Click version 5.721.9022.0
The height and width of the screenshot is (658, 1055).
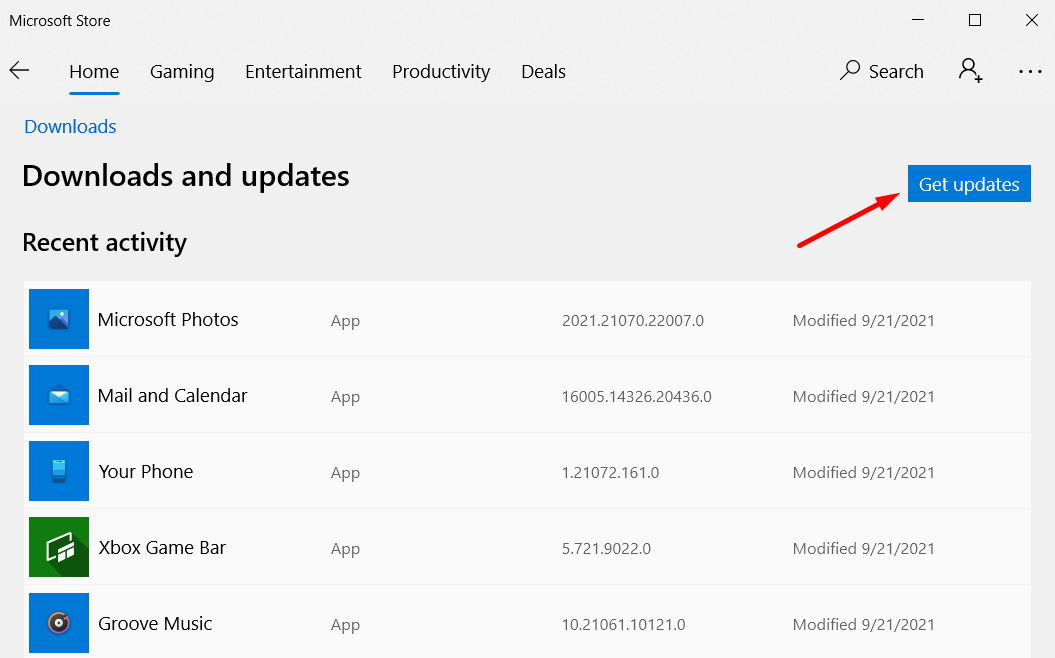606,549
